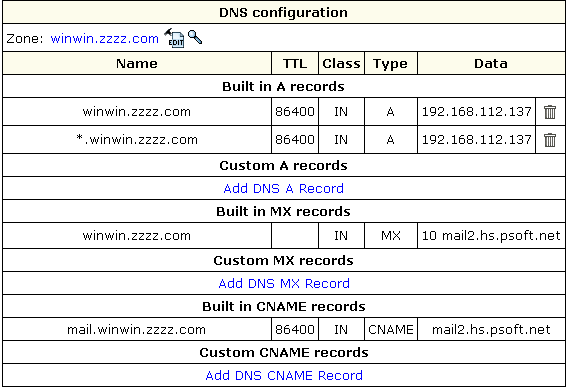Screen dimensions: 570x389
Task: Click the wildcard record's 192.168.112.137 address
Action: [x=477, y=140]
